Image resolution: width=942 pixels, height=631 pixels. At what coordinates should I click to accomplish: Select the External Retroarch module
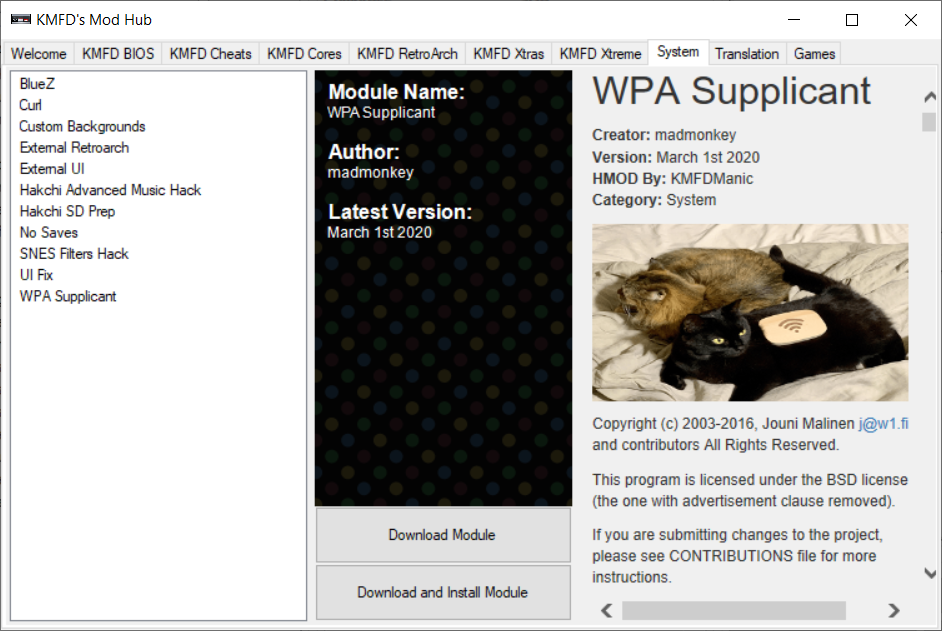tap(74, 147)
